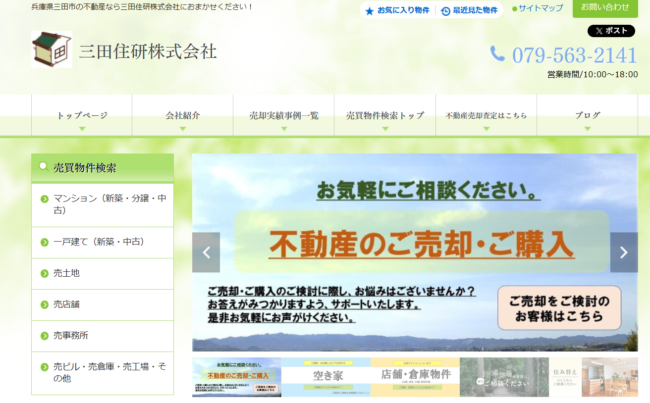
Task: Click the star icon beside お気に入り物件
Action: [369, 11]
